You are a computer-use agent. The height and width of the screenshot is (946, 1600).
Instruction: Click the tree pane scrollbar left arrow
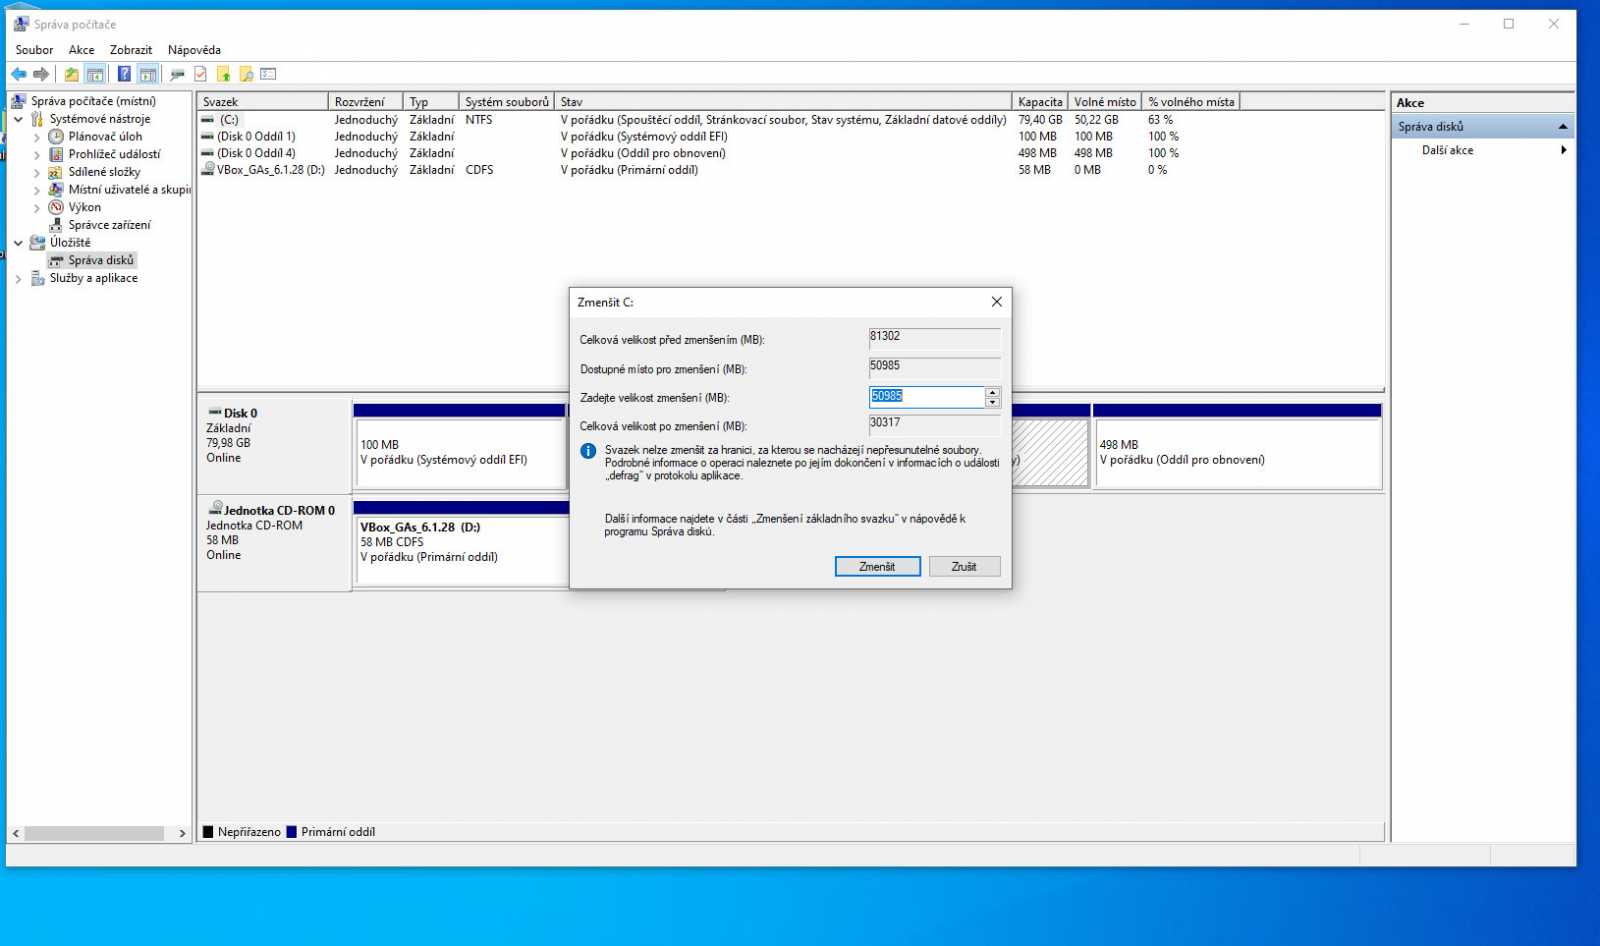click(x=15, y=833)
